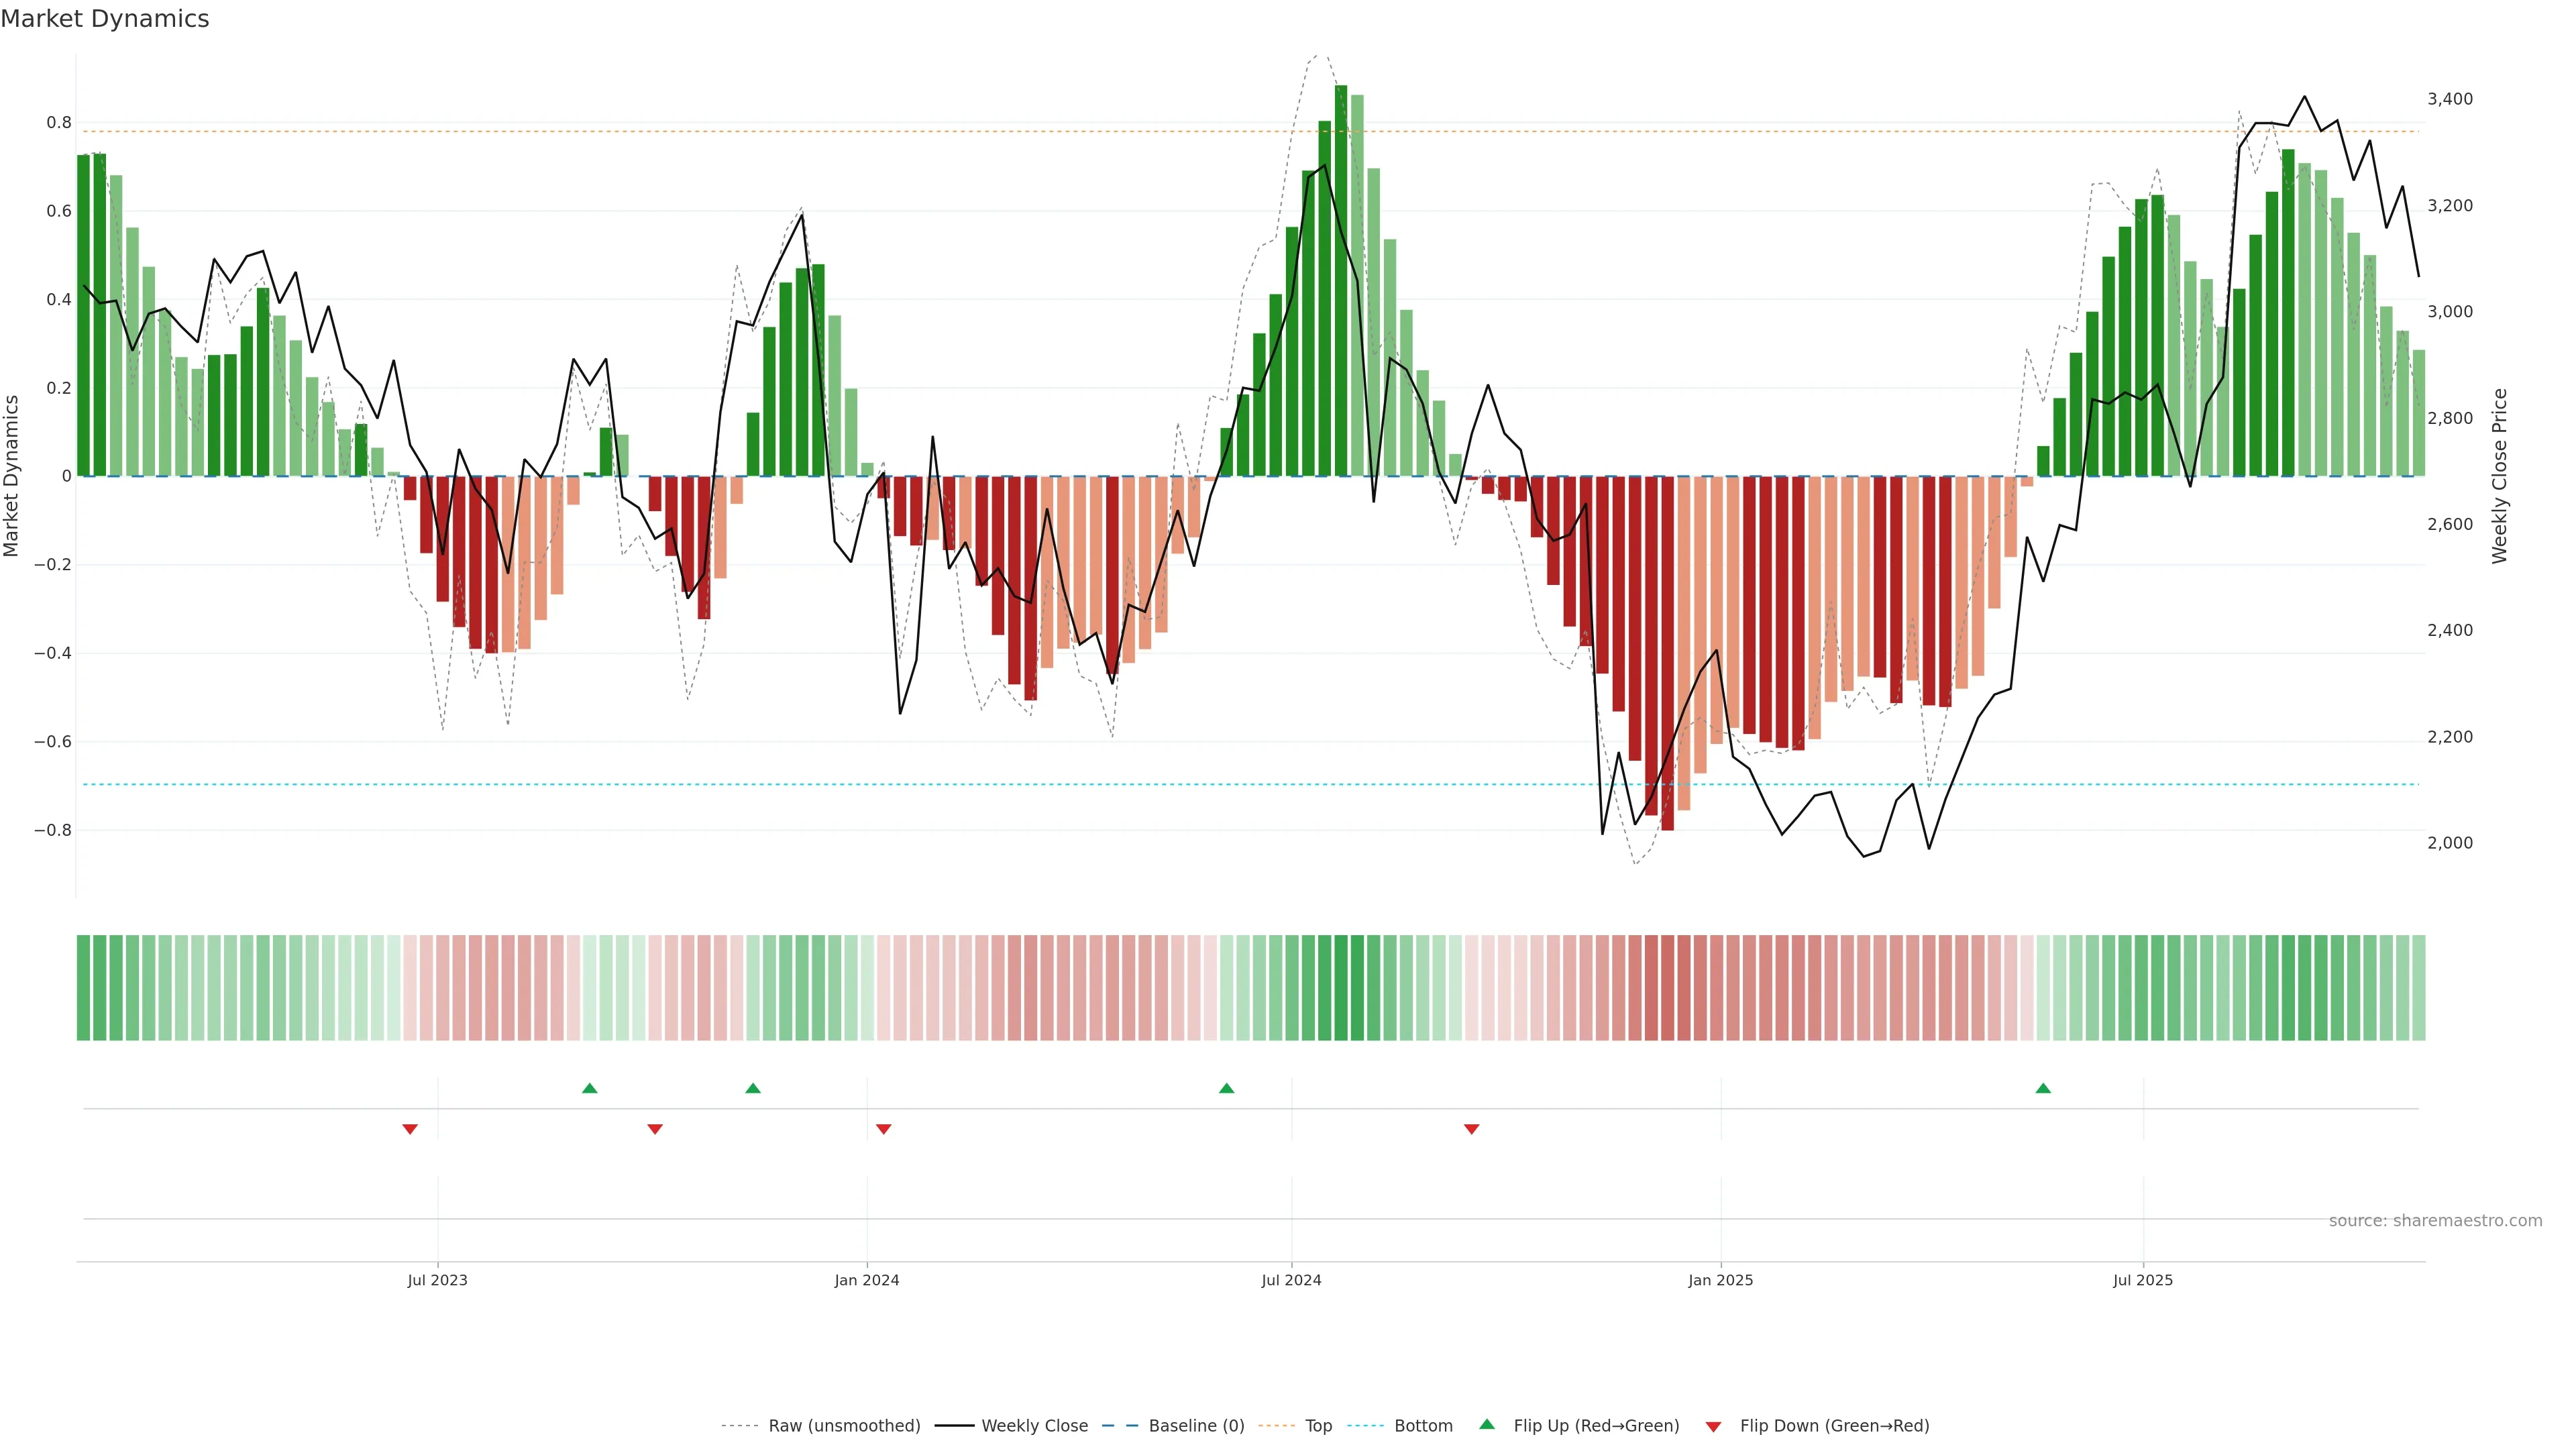Click the Weekly Close Price axis title
This screenshot has width=2576, height=1449.
click(2499, 476)
